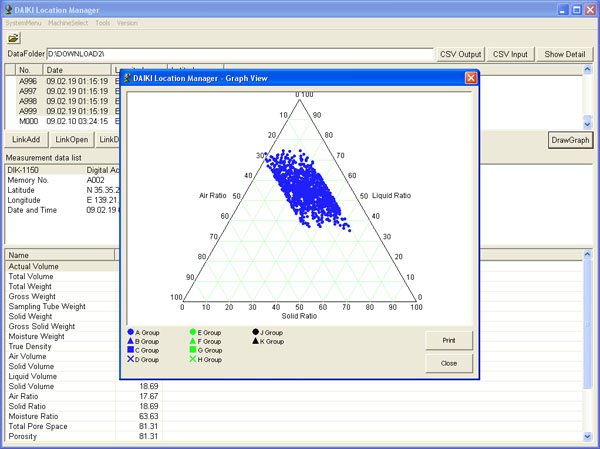The height and width of the screenshot is (449, 600).
Task: Click Print in the Graph View
Action: coord(449,340)
